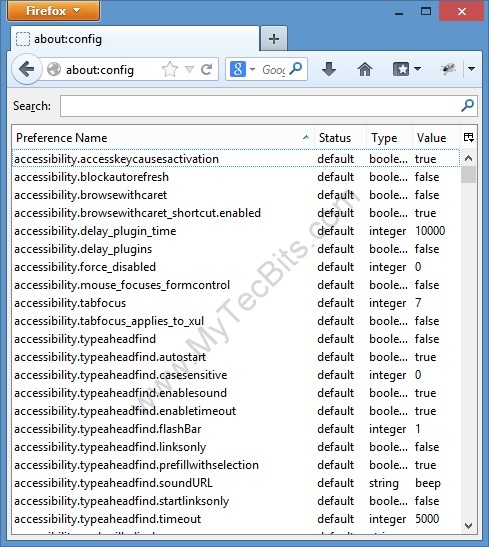Screen dimensions: 489x547
Task: Sort by Preference Name column header
Action: point(163,137)
